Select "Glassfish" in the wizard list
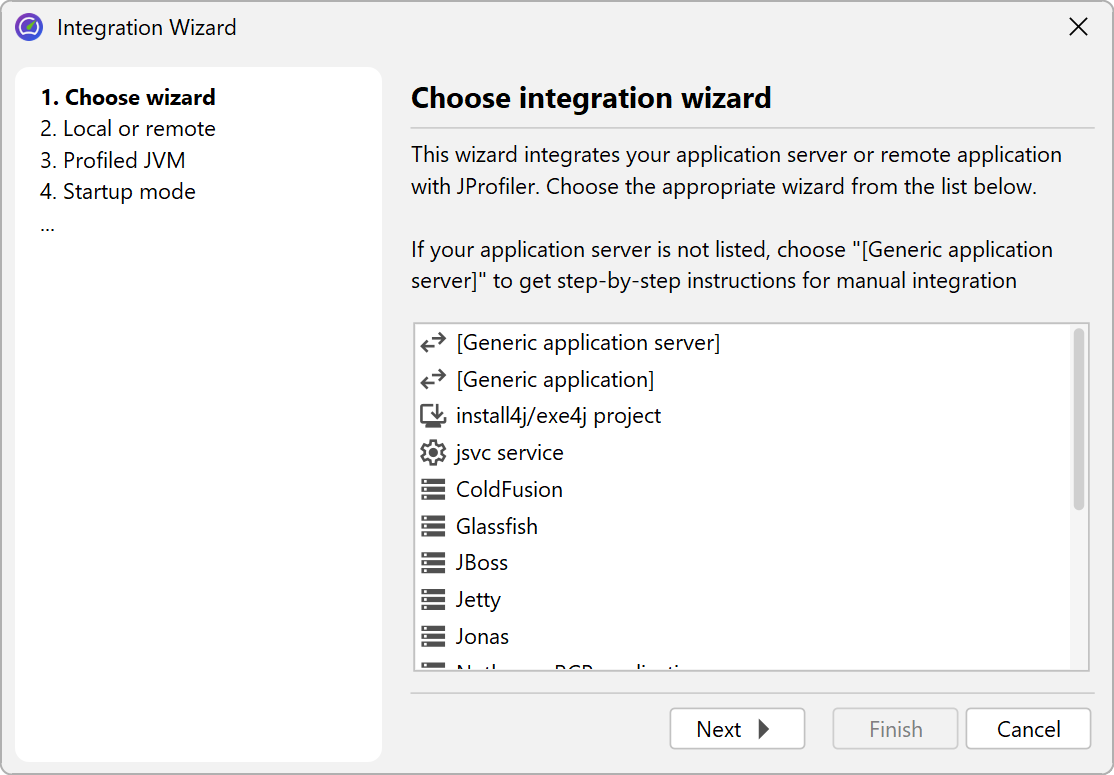 [497, 526]
